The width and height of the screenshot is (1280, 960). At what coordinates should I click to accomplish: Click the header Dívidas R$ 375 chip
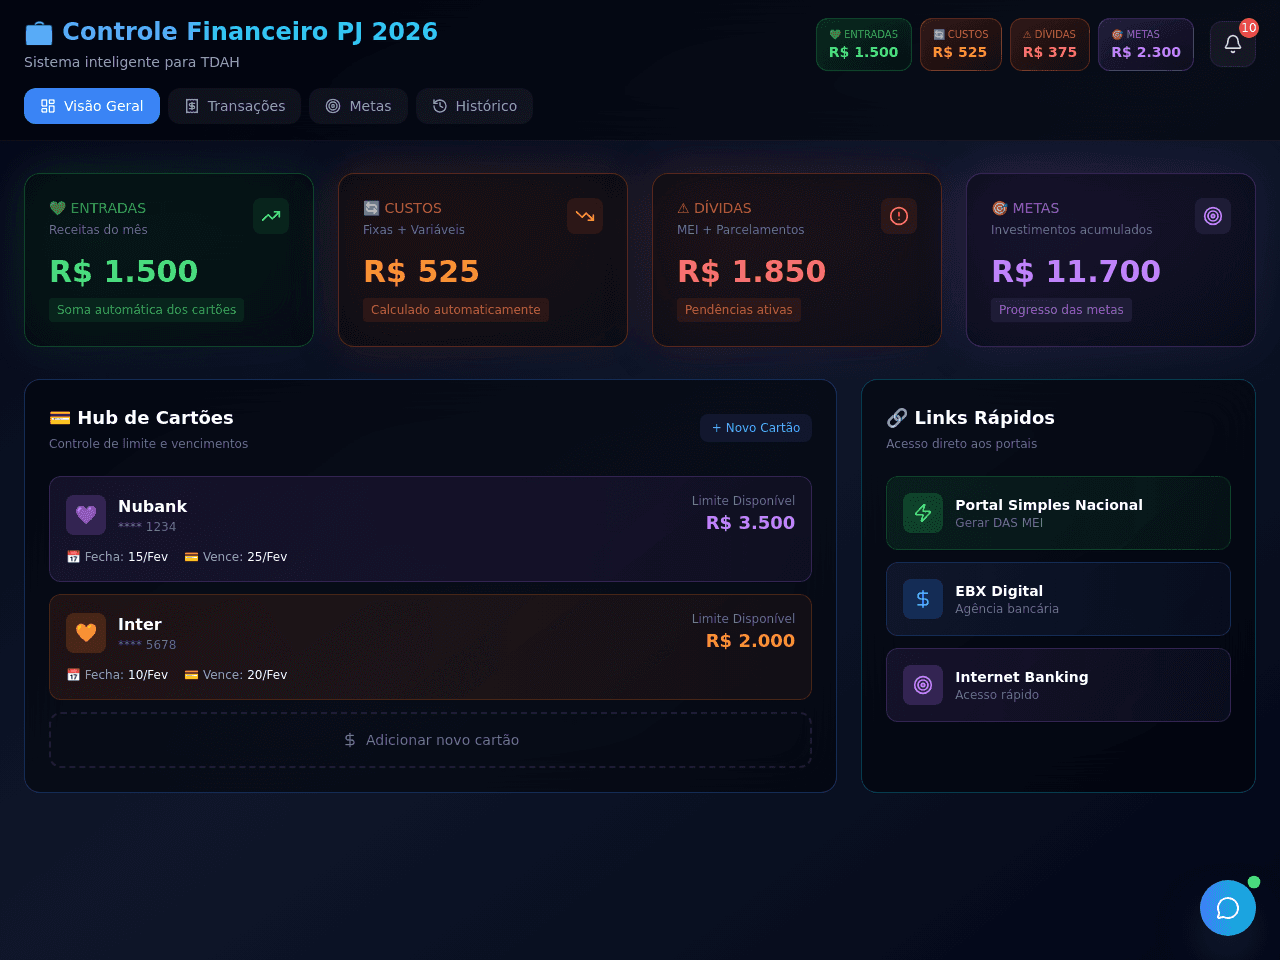1050,44
